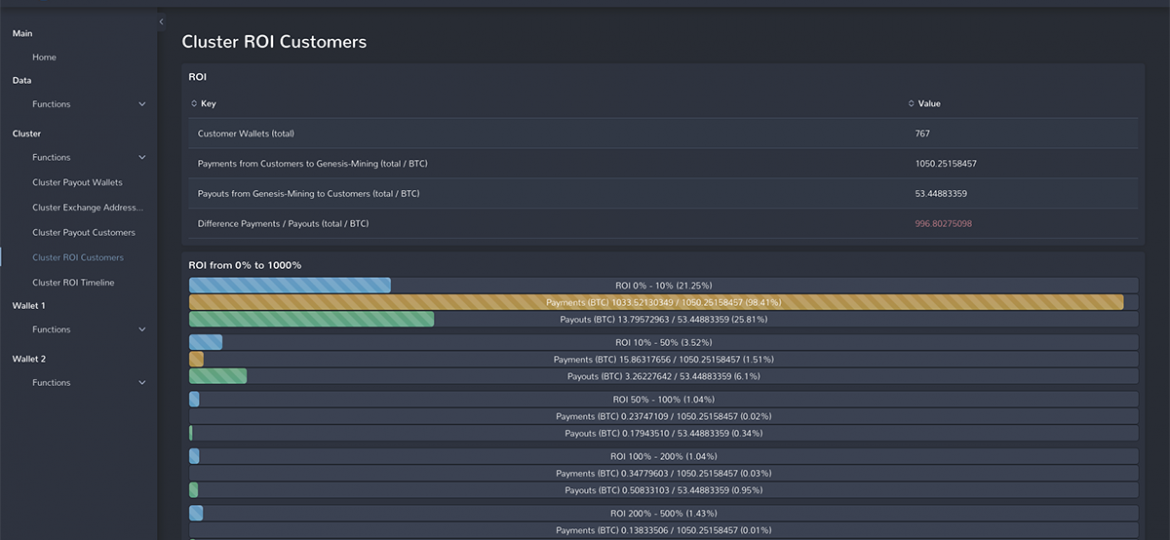Select the Main section heading
This screenshot has width=1170, height=540.
tap(22, 34)
